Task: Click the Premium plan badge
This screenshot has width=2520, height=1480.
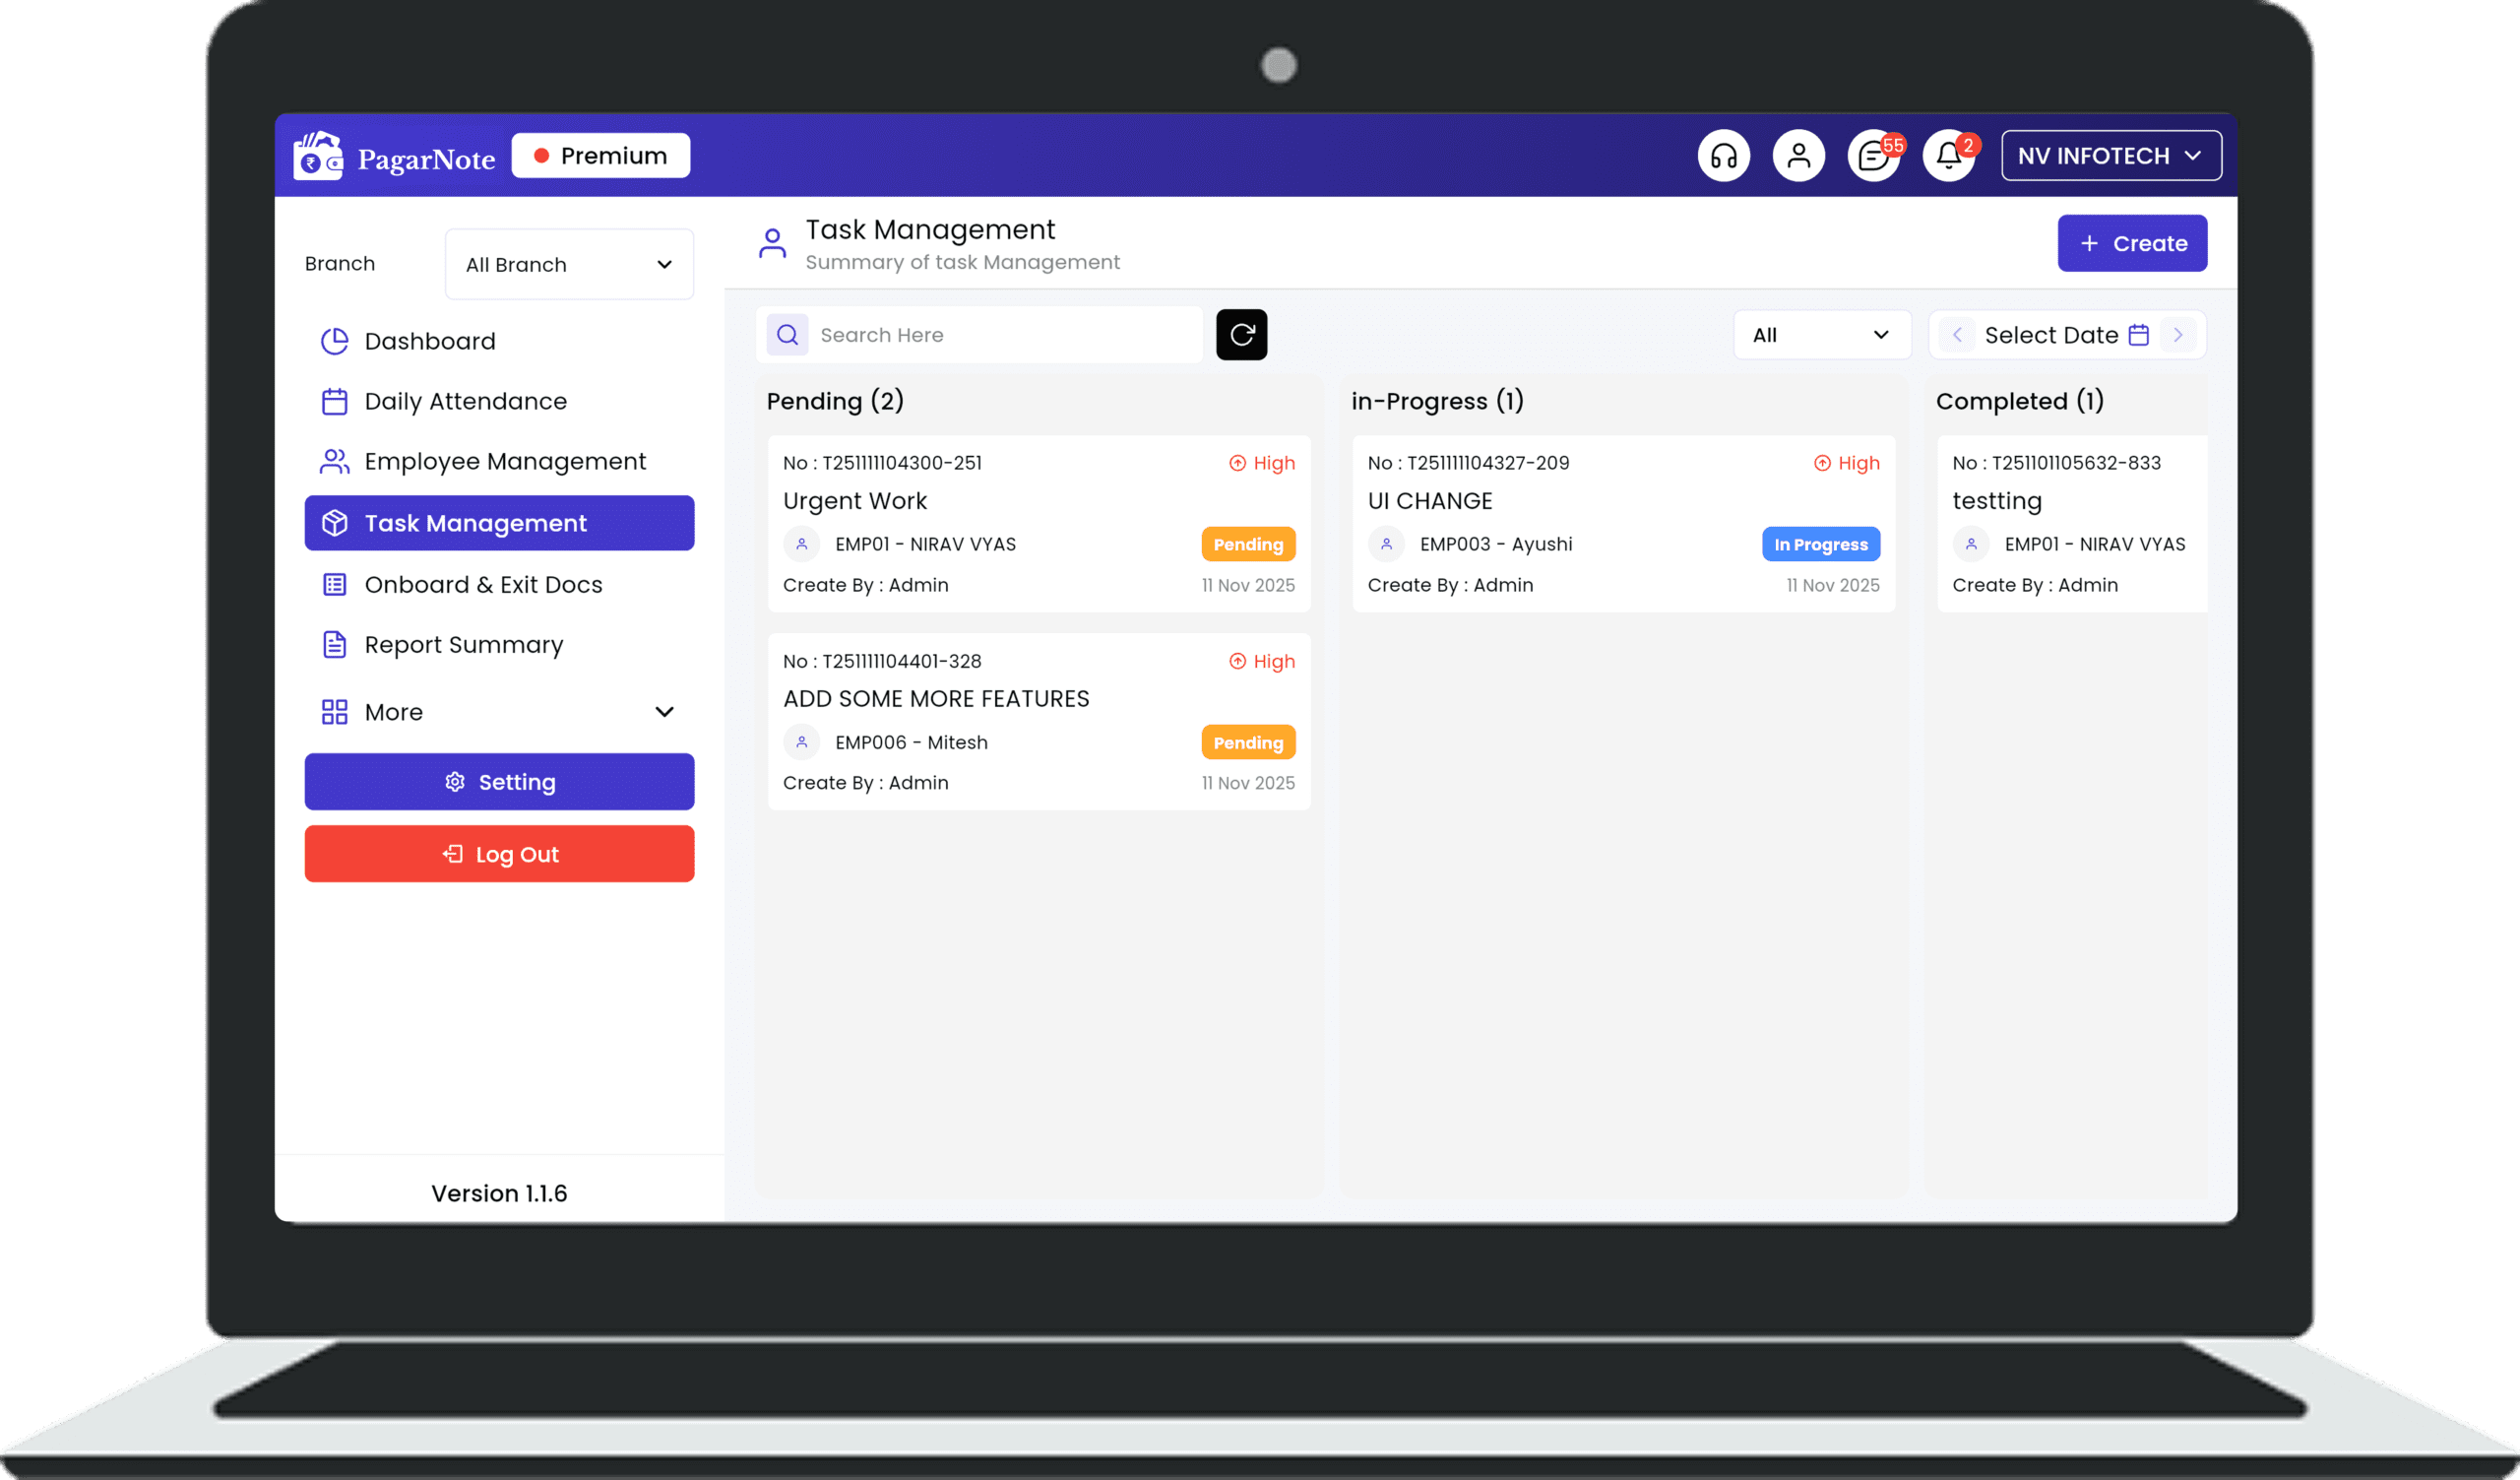Action: (x=600, y=156)
